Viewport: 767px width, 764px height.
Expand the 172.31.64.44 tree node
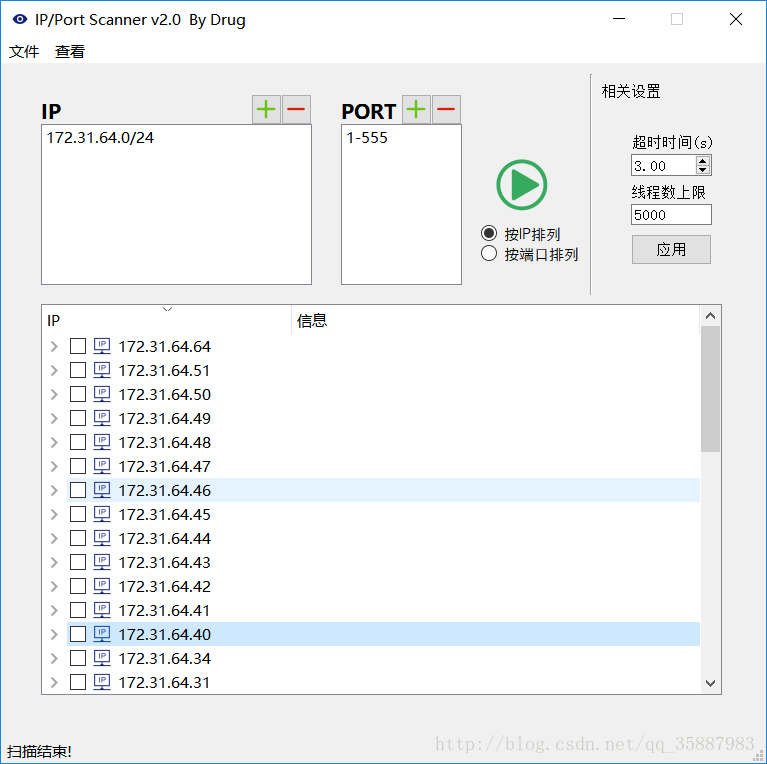(x=54, y=538)
